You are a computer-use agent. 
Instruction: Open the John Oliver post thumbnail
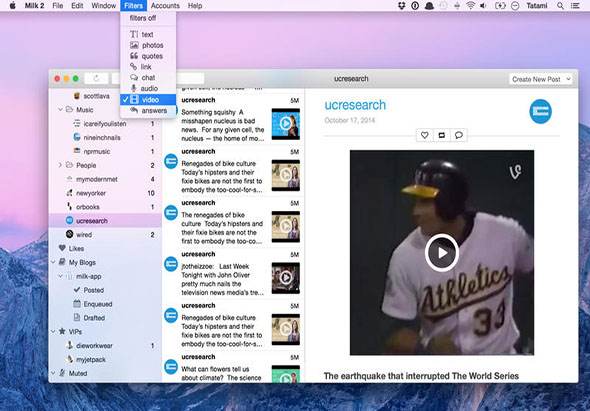(286, 278)
